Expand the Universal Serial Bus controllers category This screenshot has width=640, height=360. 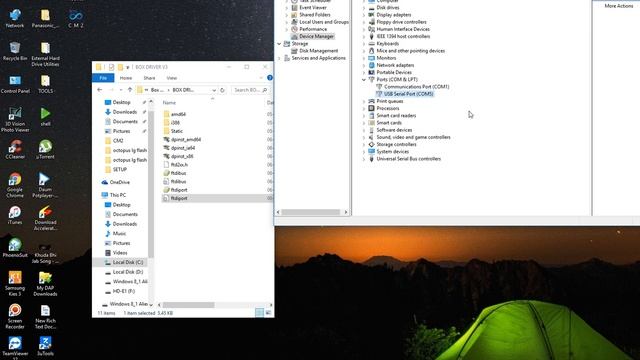coord(364,159)
